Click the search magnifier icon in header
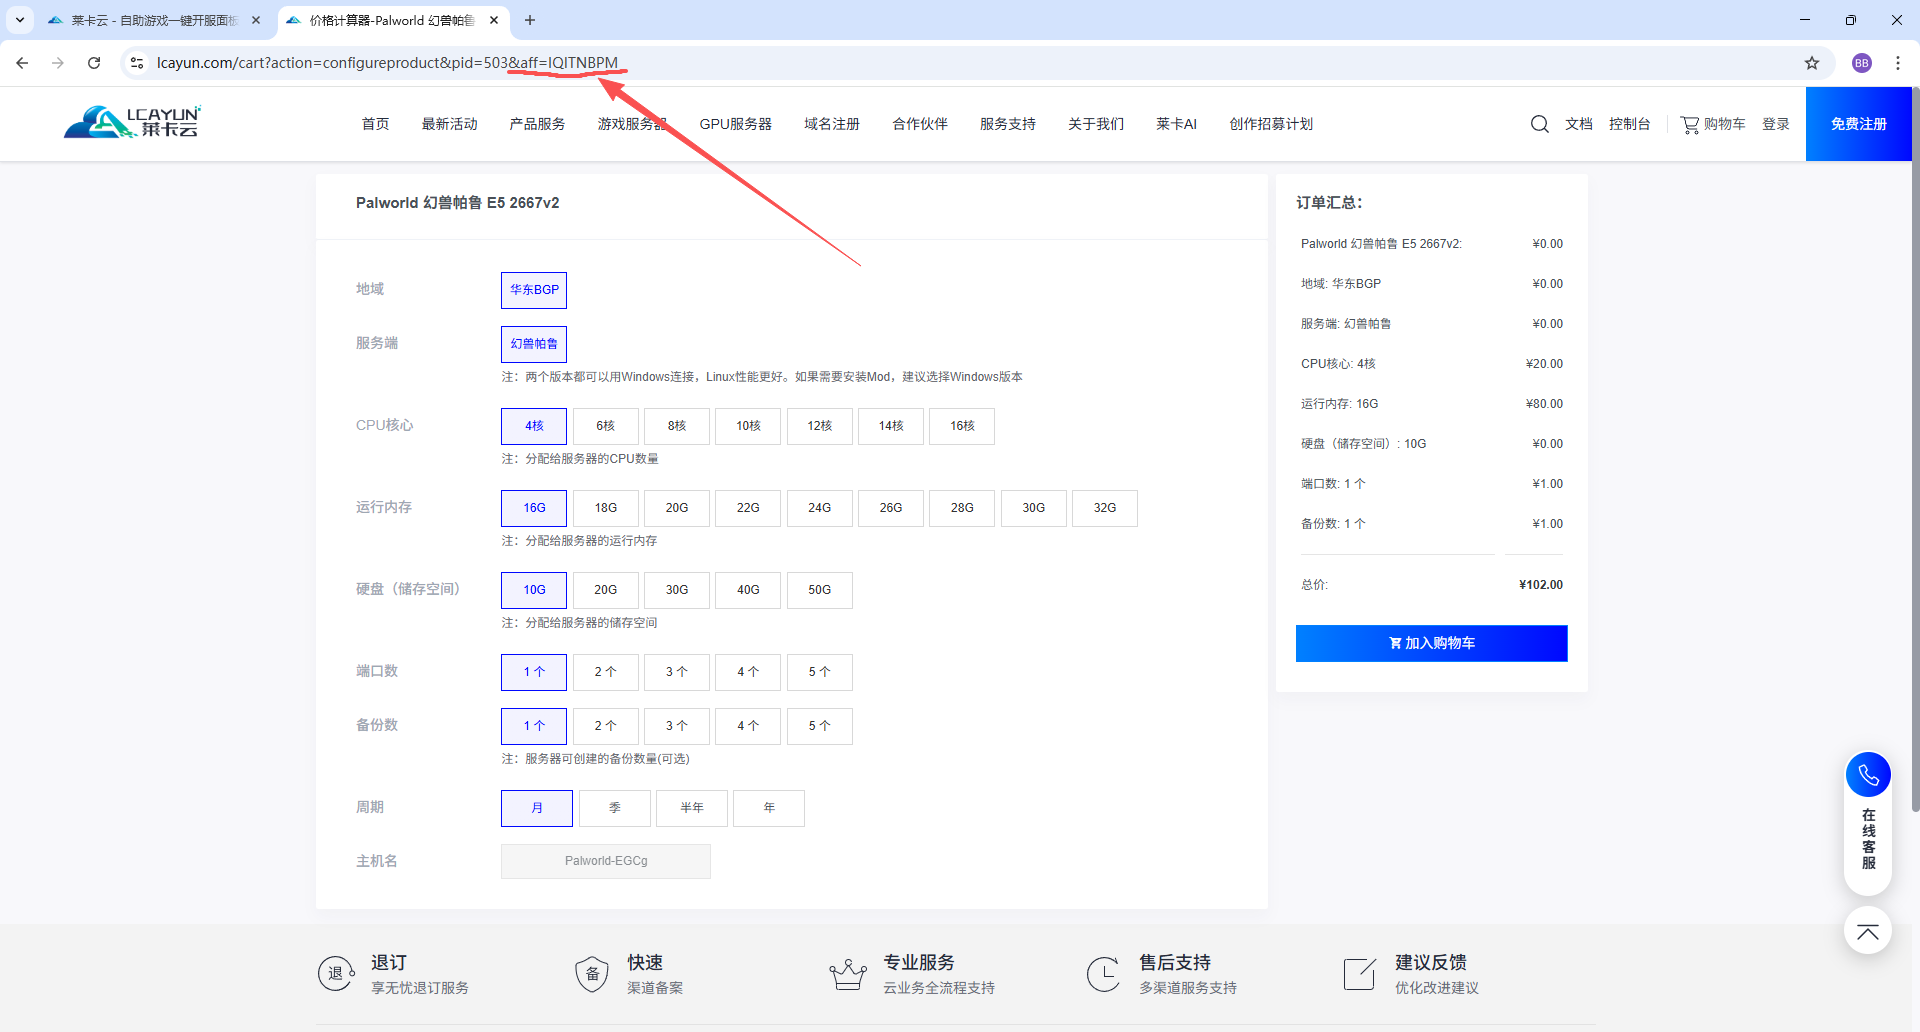Image resolution: width=1920 pixels, height=1032 pixels. pos(1539,124)
